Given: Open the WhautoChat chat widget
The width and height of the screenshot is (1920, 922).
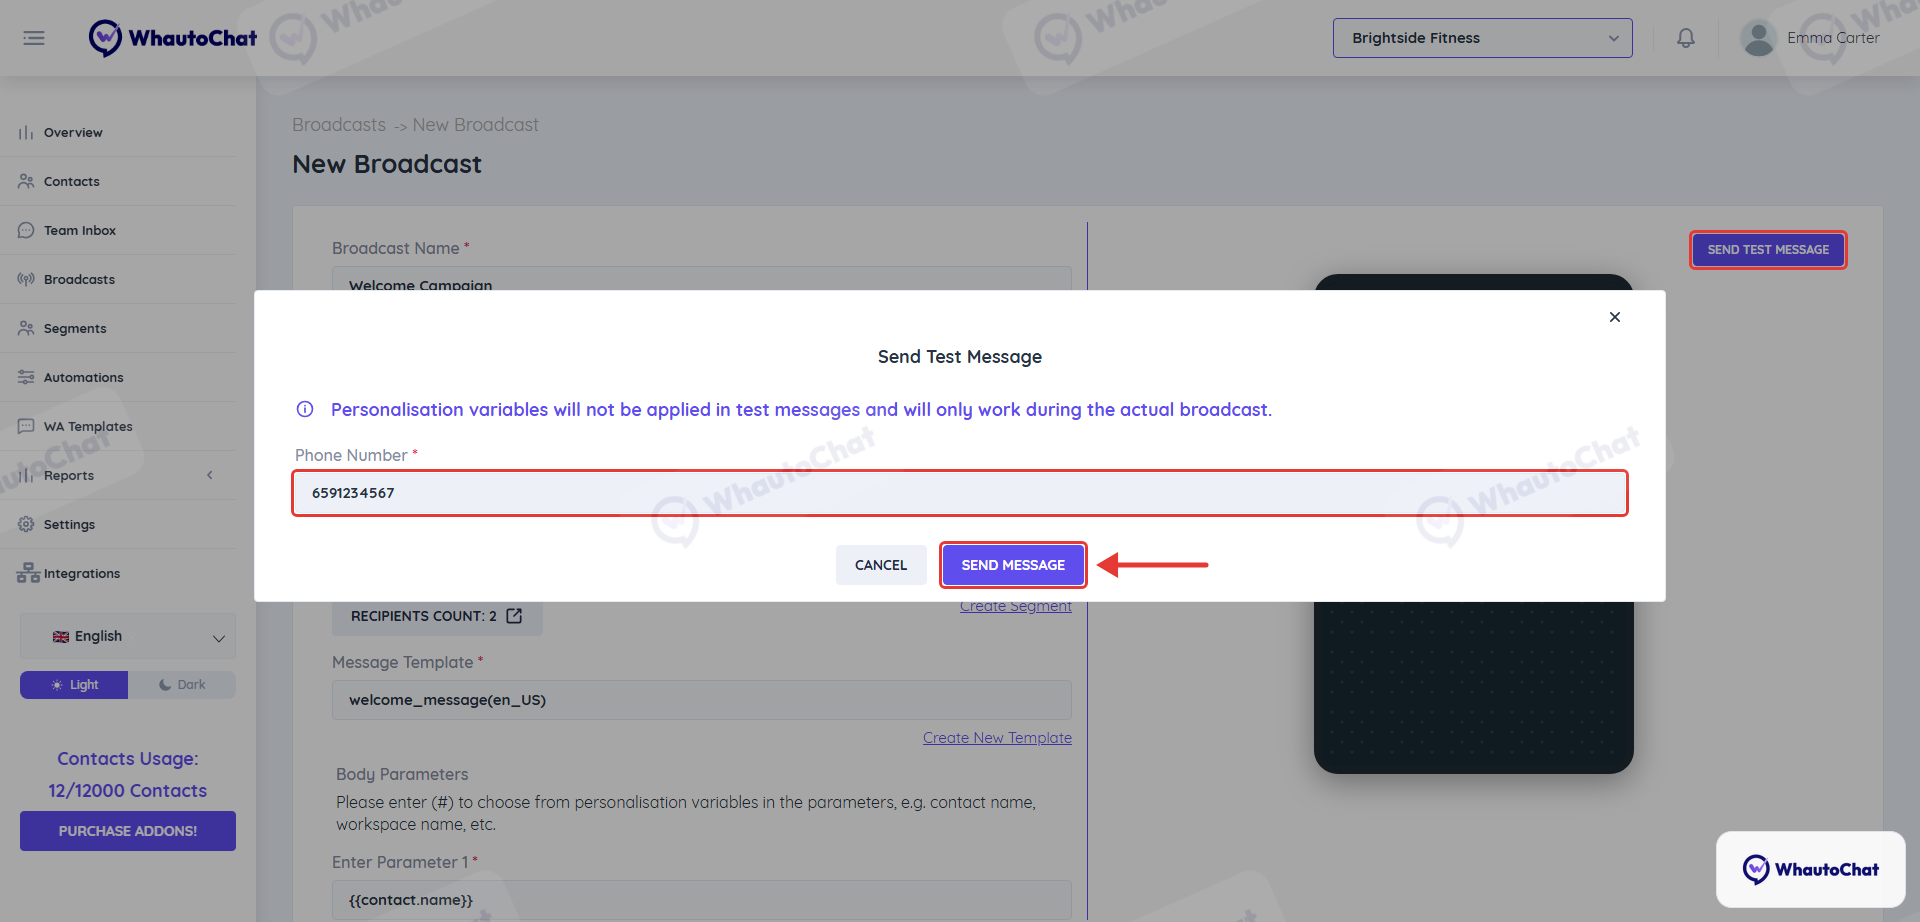Looking at the screenshot, I should (x=1810, y=869).
